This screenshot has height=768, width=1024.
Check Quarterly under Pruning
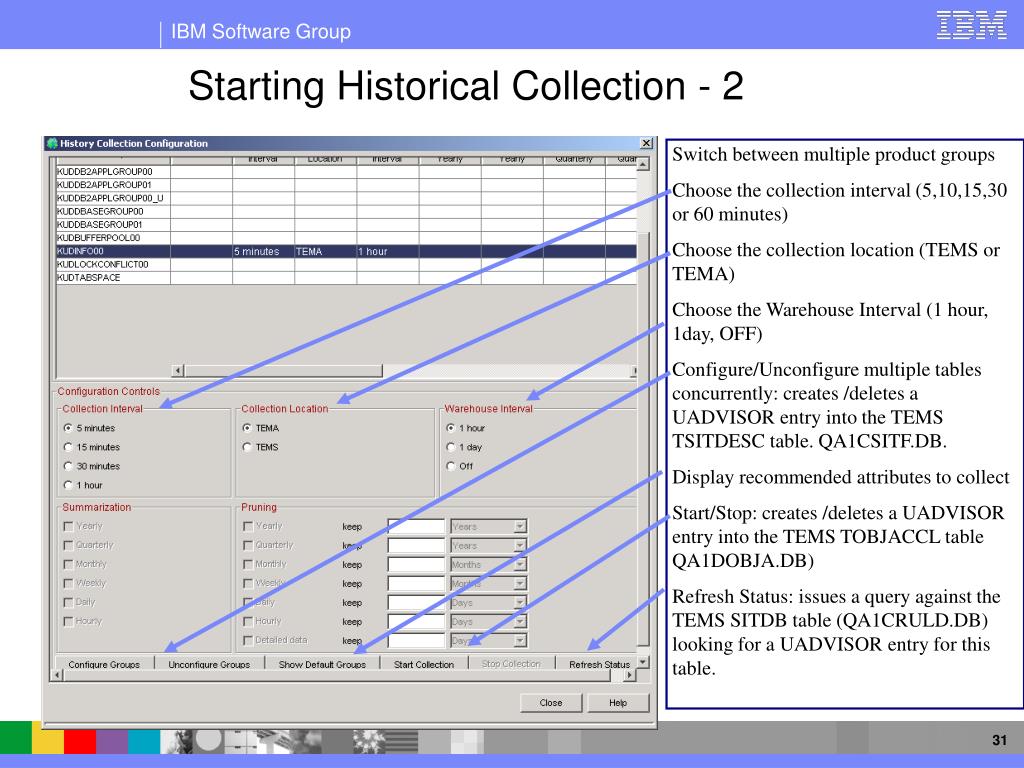(x=248, y=545)
